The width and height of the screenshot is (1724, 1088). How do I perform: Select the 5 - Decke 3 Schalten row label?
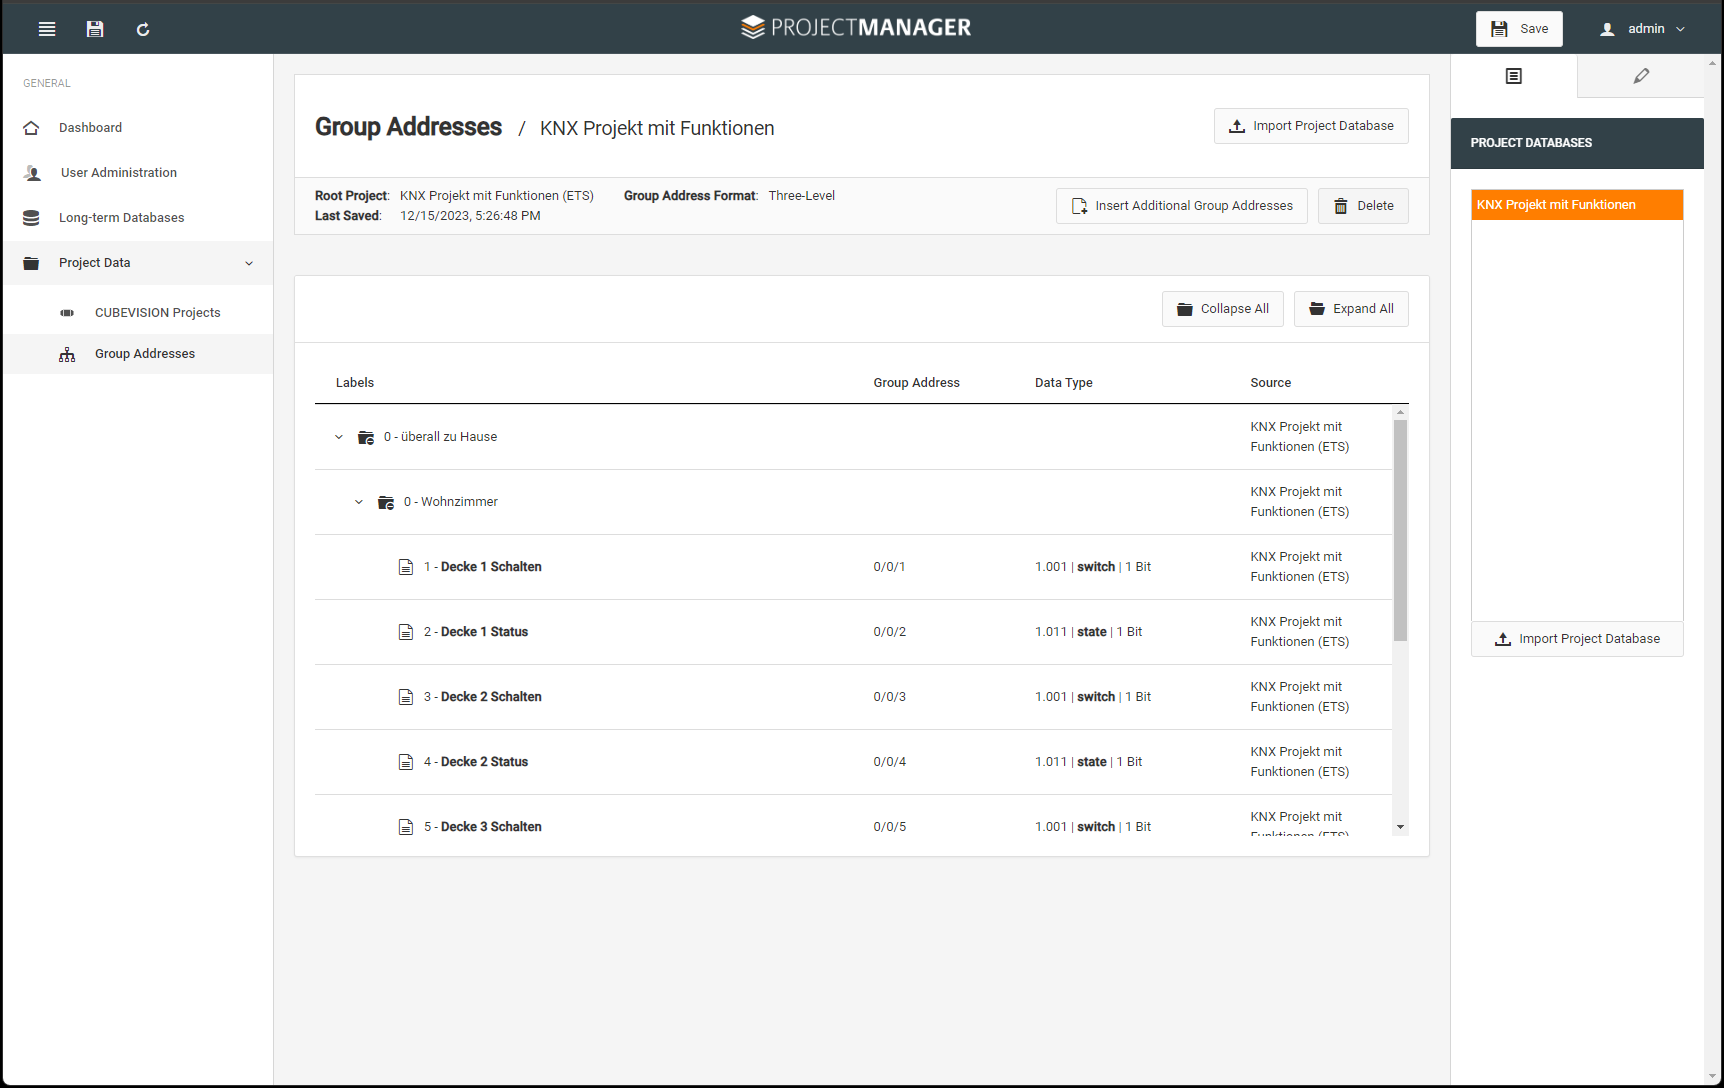click(482, 827)
